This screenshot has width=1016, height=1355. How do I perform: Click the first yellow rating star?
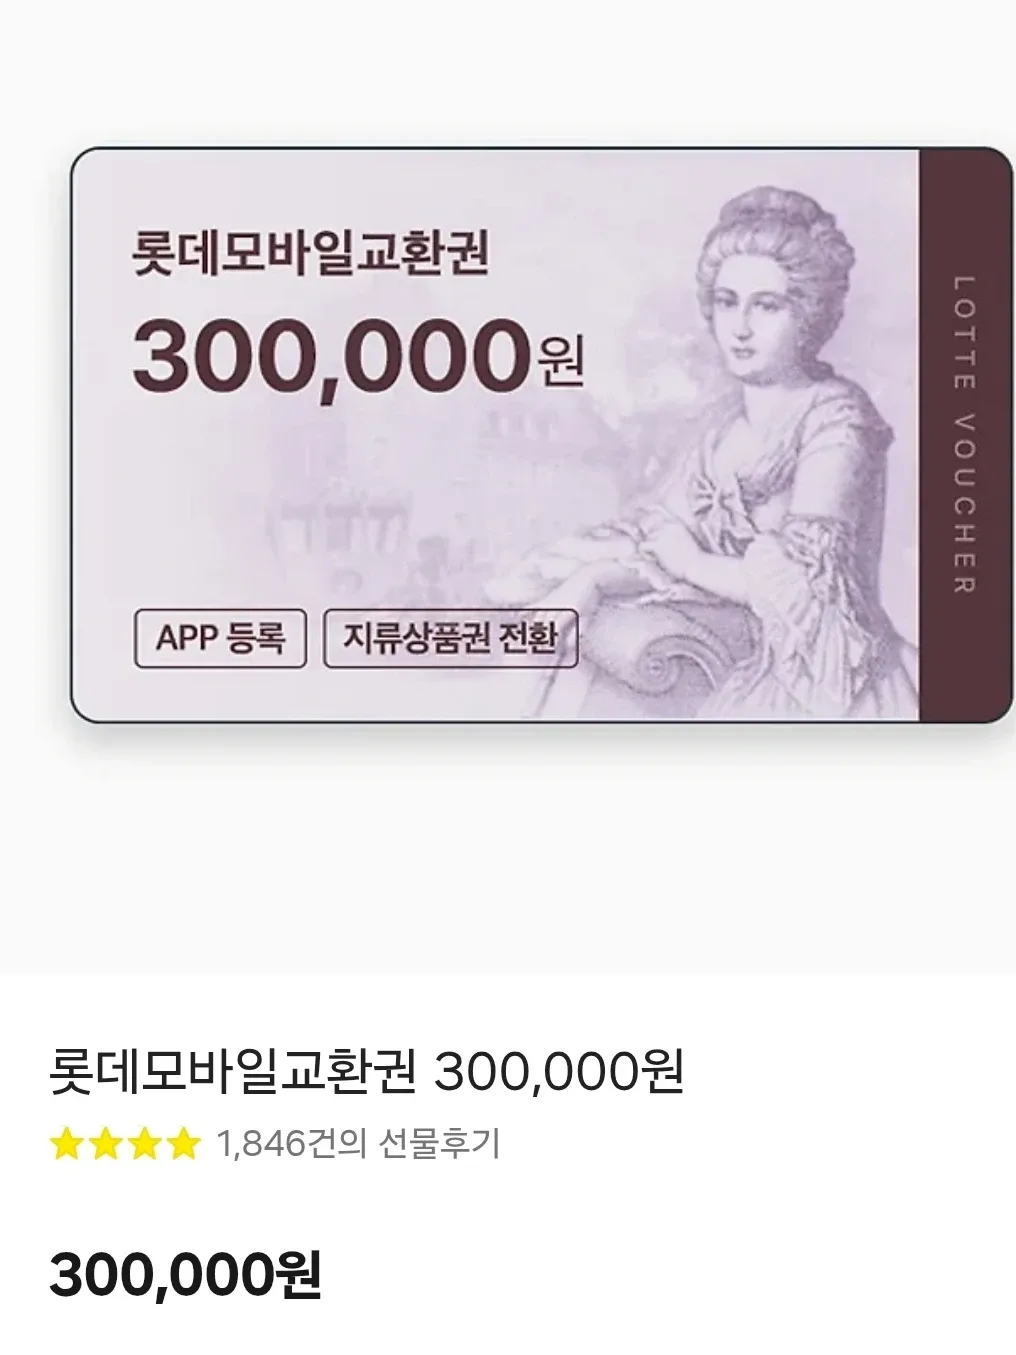pos(67,1143)
